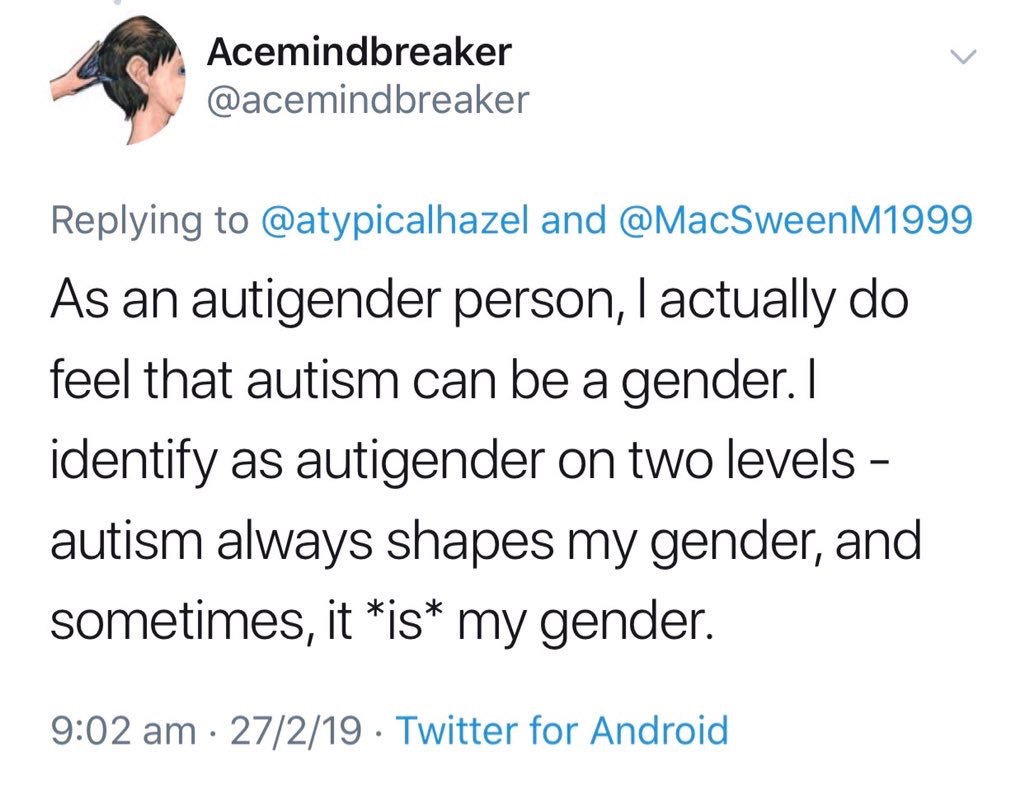Visit the @acemindbreaker handle profile

368,100
